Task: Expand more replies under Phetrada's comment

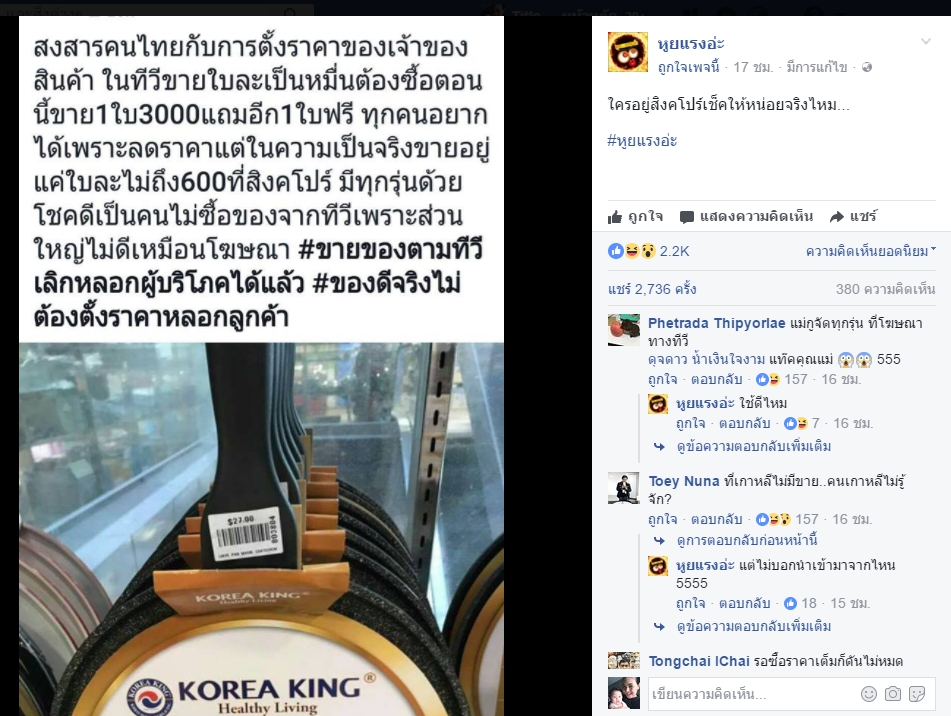Action: [x=754, y=447]
